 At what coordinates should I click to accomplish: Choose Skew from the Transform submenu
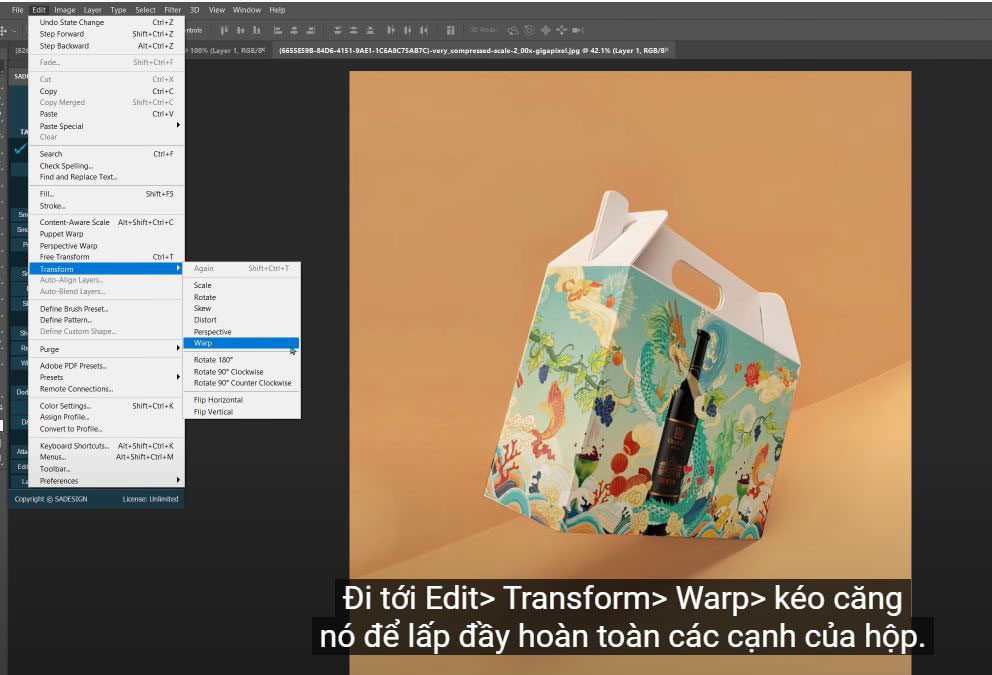click(241, 308)
